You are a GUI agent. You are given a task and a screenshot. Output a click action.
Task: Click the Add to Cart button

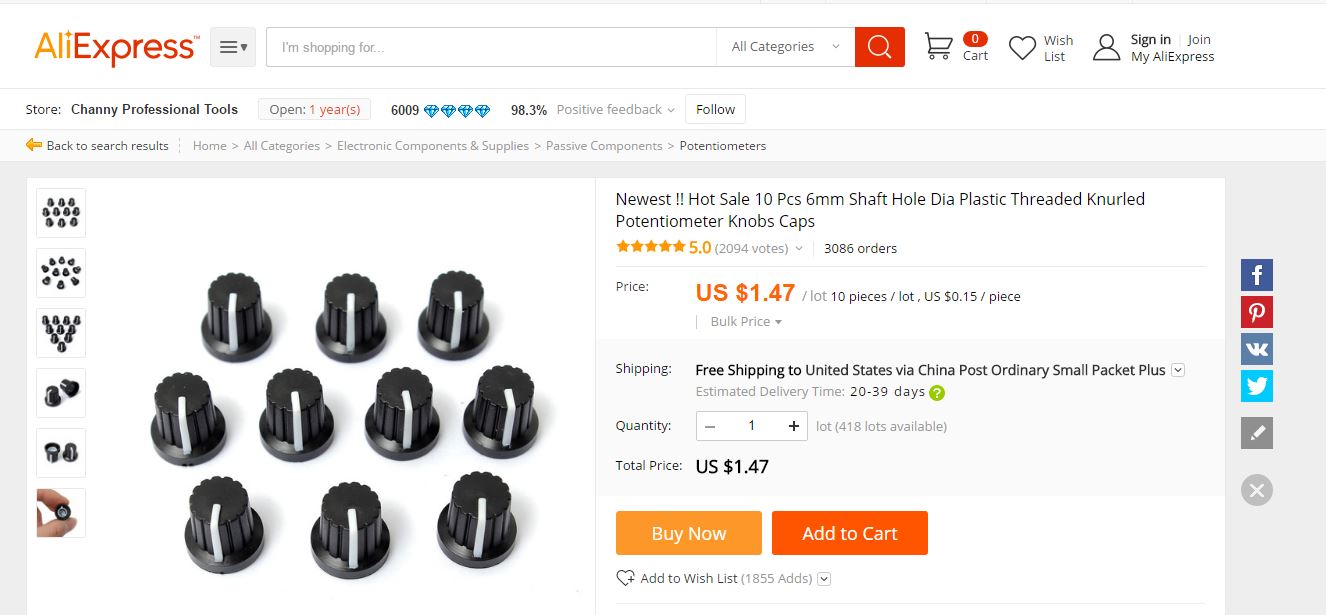tap(849, 533)
